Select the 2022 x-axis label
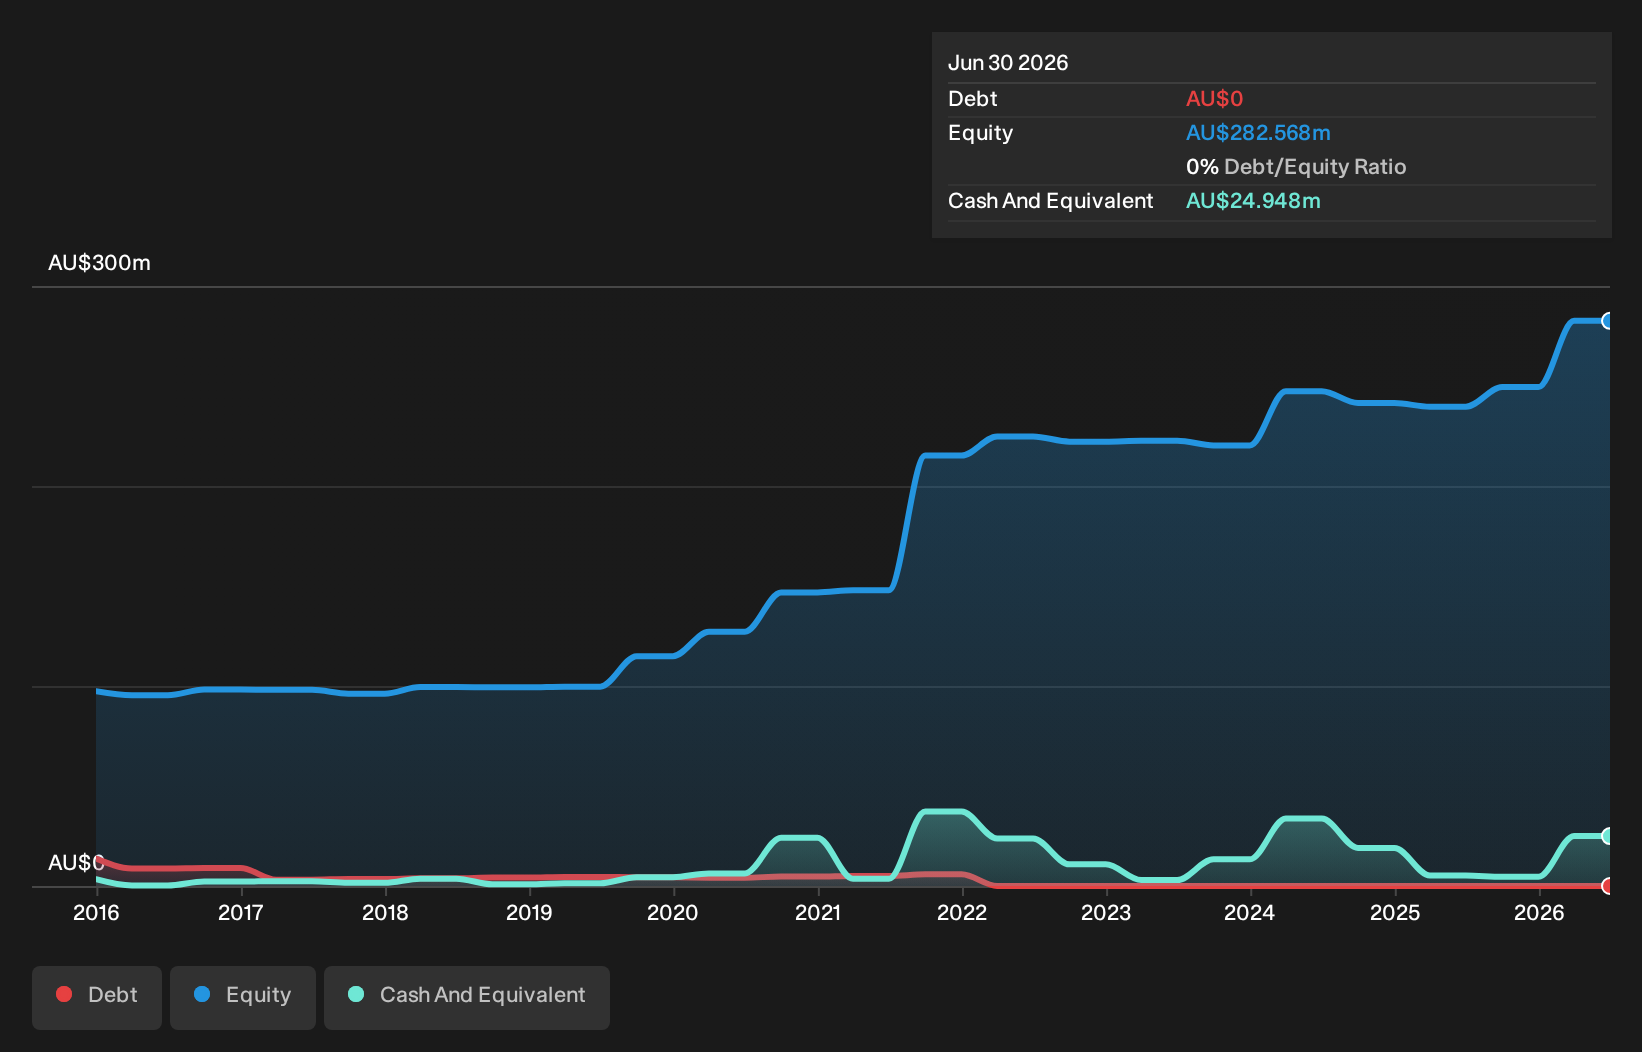Viewport: 1642px width, 1052px height. [x=962, y=912]
